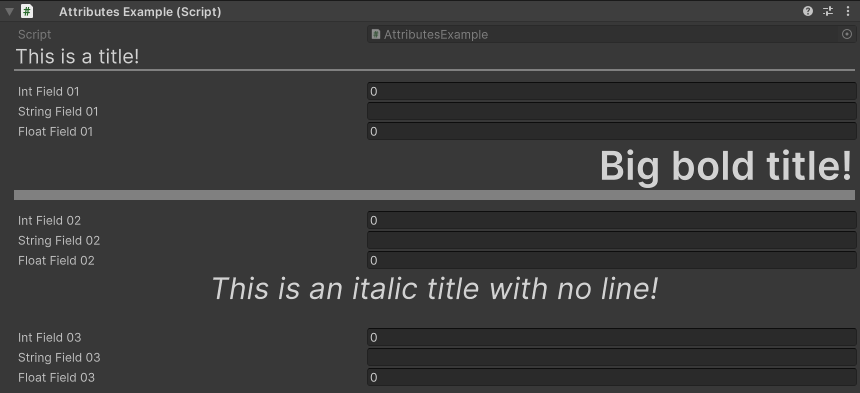
Task: Click the String Field 03 input
Action: click(x=611, y=357)
